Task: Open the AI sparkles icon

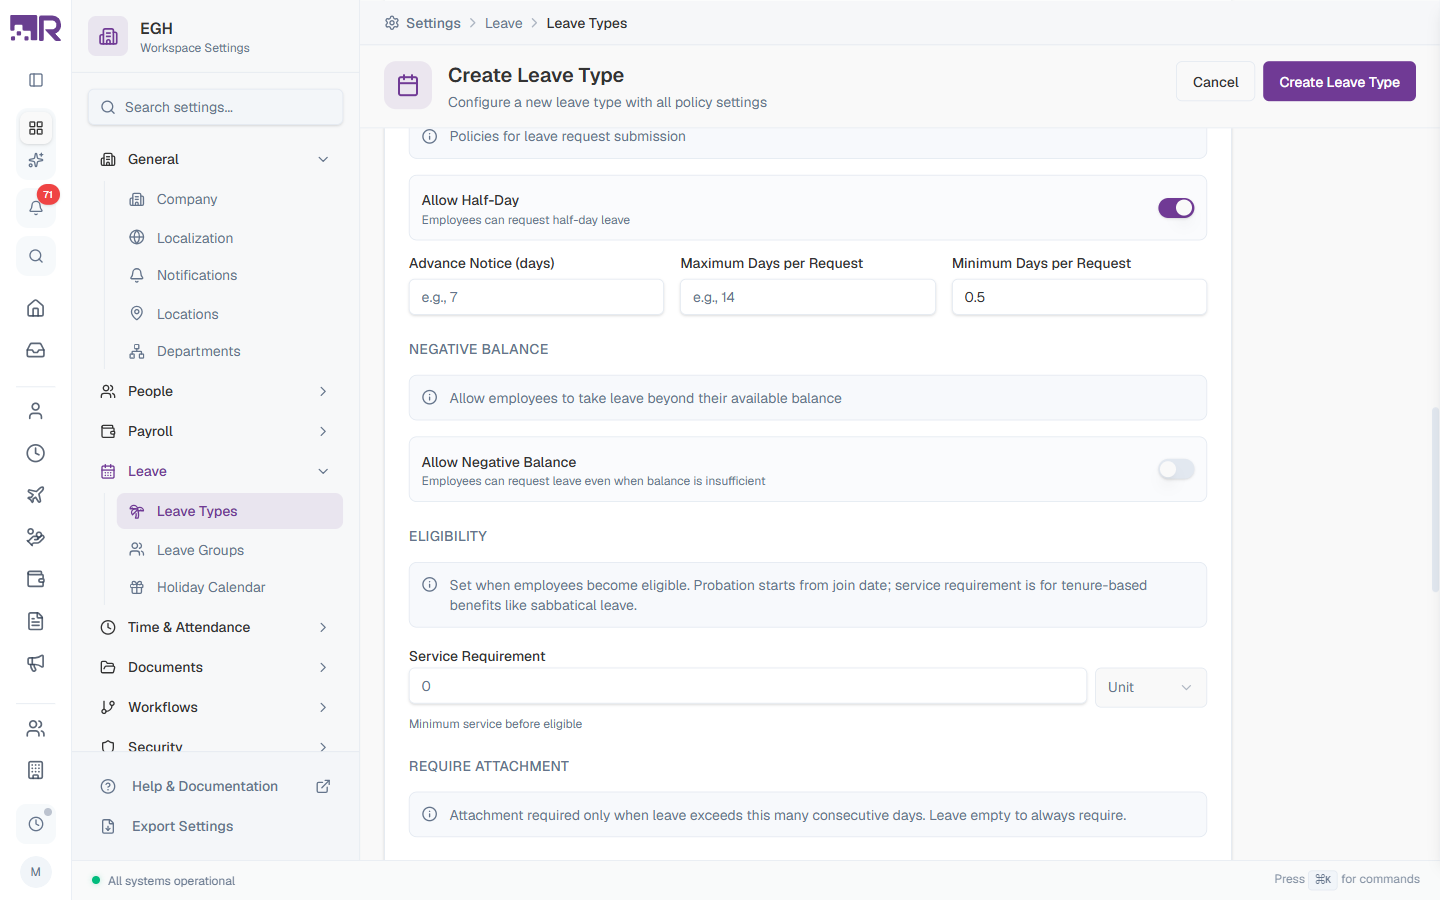Action: coord(36,160)
